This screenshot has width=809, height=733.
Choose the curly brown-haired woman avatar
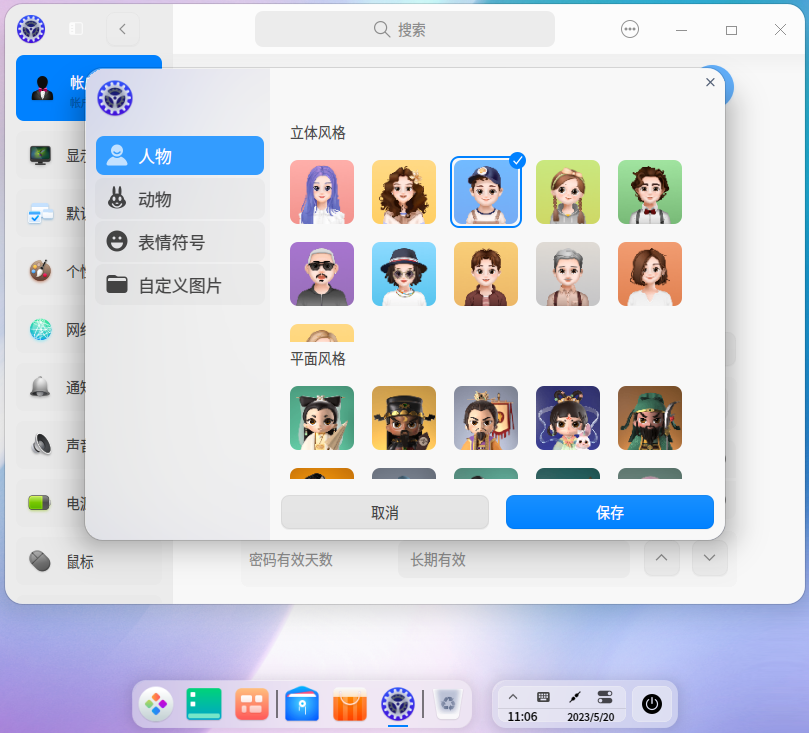pyautogui.click(x=404, y=192)
